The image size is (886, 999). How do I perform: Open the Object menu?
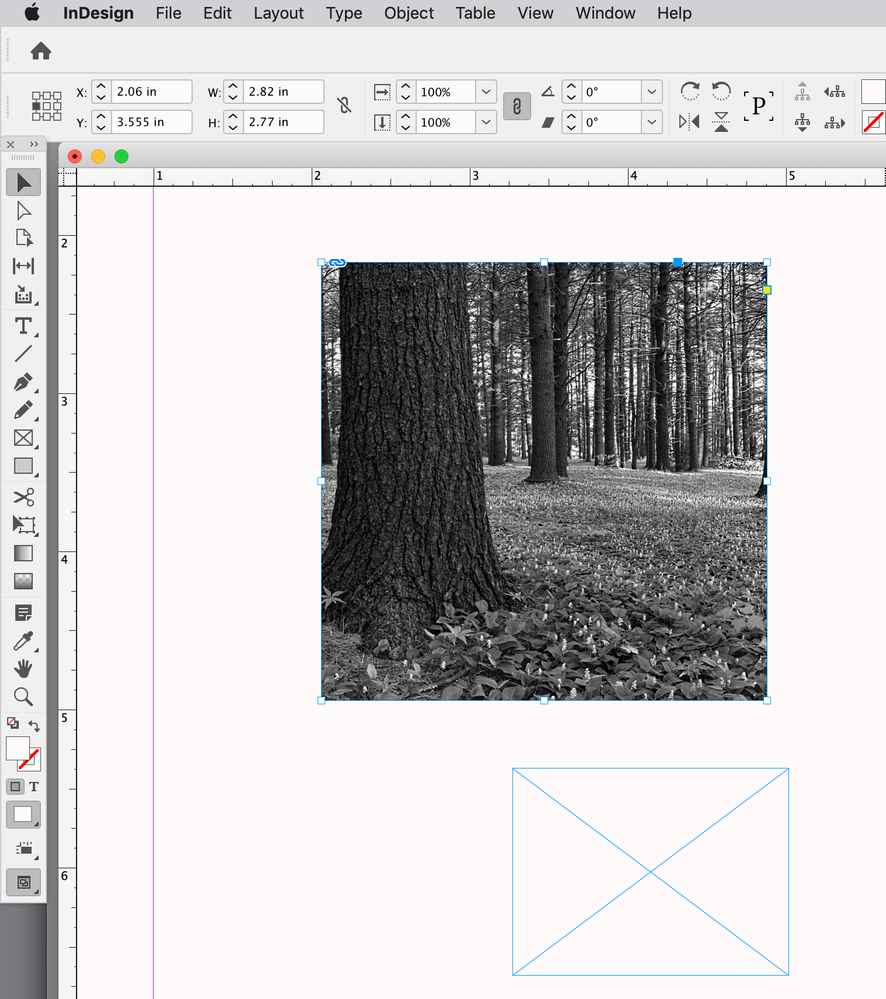[x=409, y=13]
